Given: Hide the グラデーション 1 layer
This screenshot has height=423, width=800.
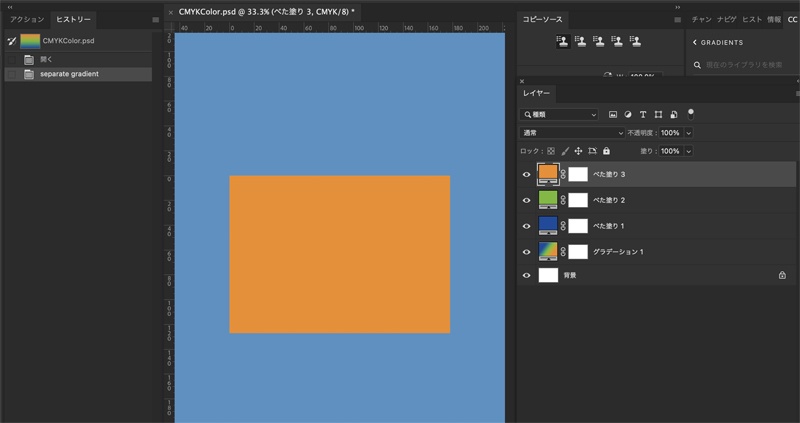Looking at the screenshot, I should coord(527,252).
